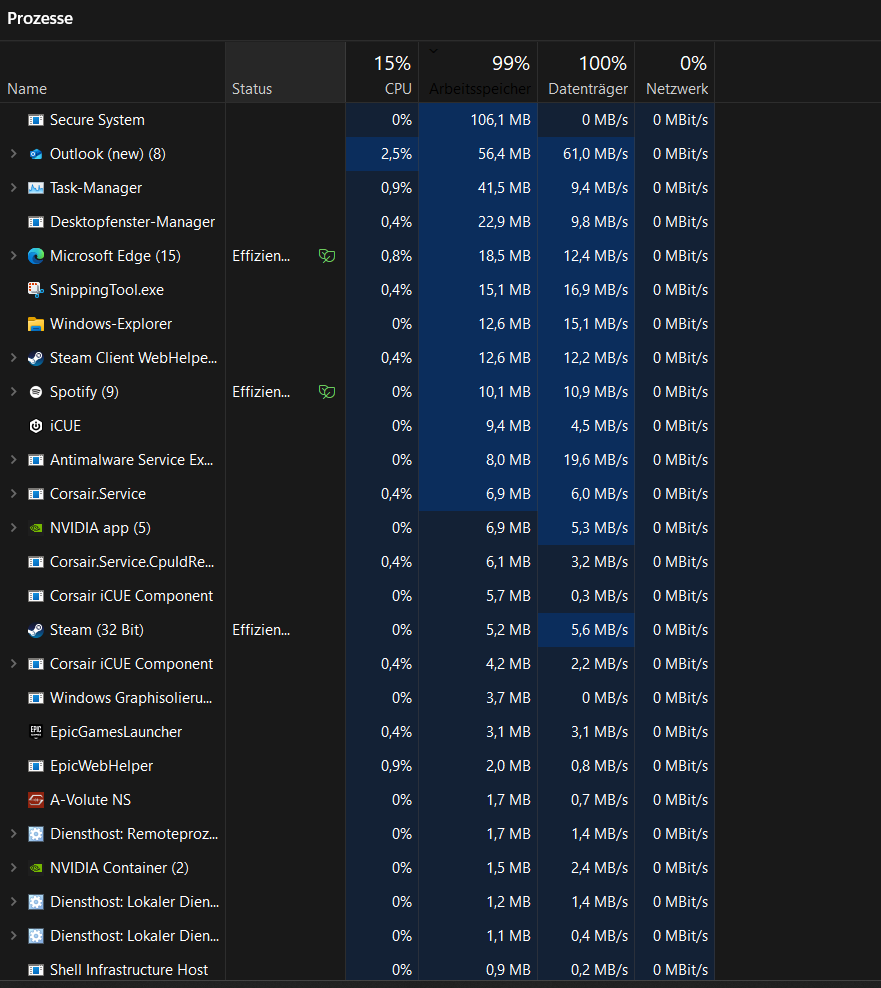Click the iCUE app icon

(36, 426)
